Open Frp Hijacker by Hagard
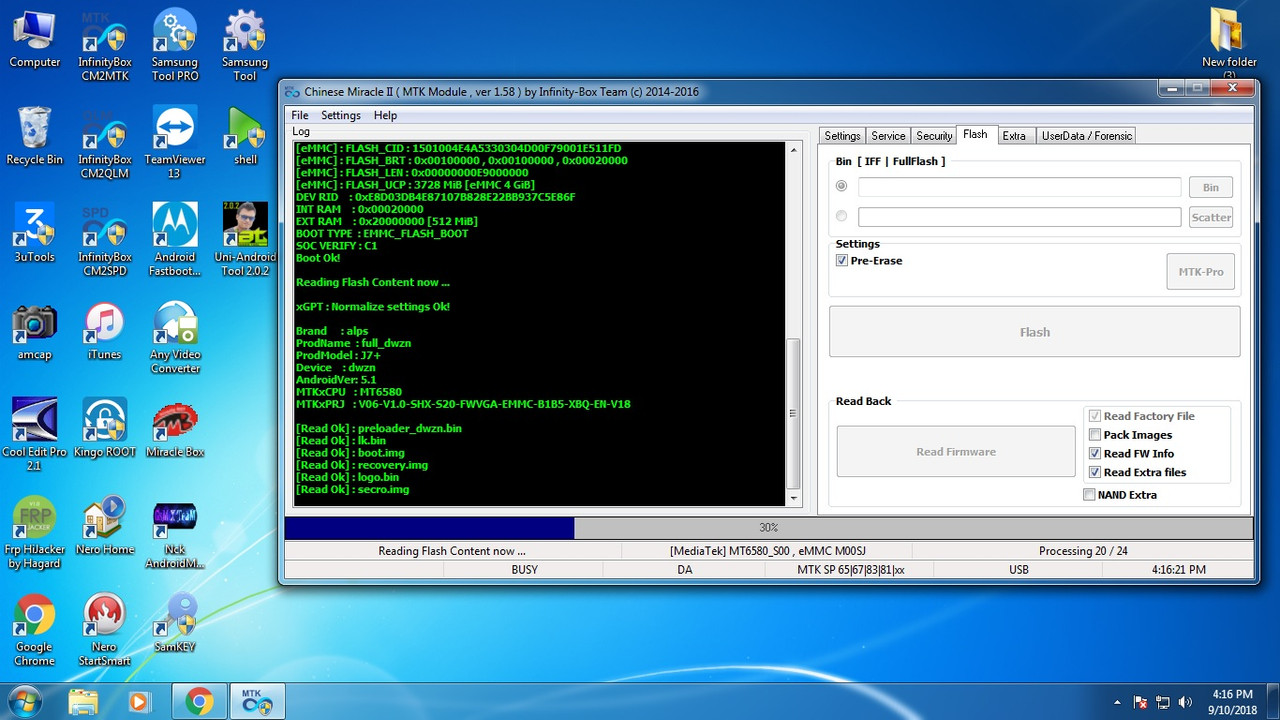The width and height of the screenshot is (1280, 720). tap(35, 533)
